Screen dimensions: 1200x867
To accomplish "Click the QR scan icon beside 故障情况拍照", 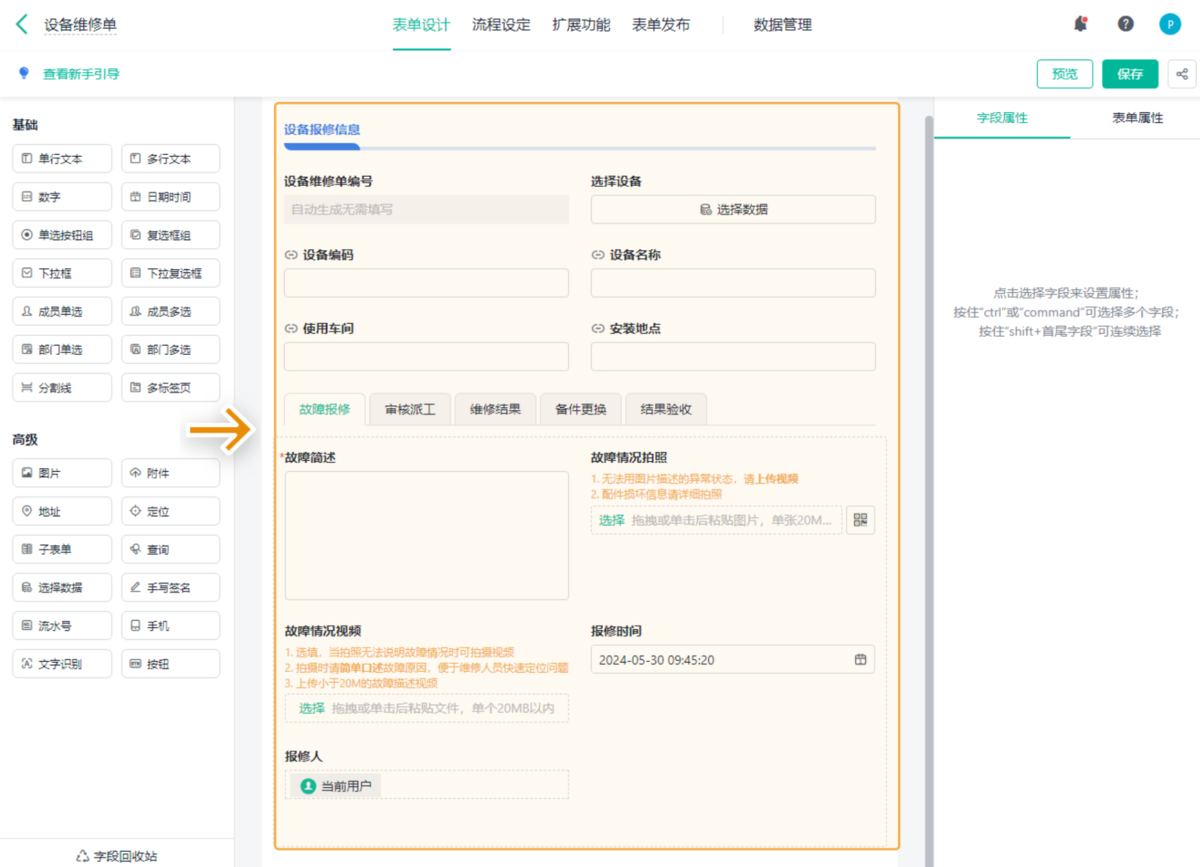I will point(860,520).
